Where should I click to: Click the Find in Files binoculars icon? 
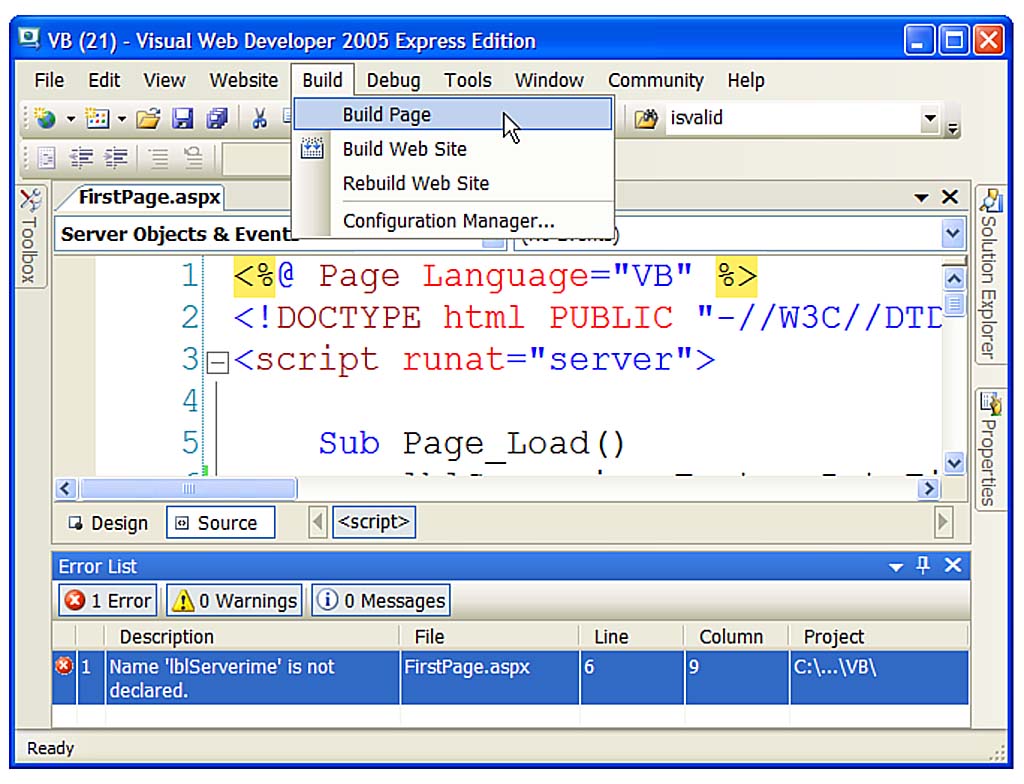point(646,118)
